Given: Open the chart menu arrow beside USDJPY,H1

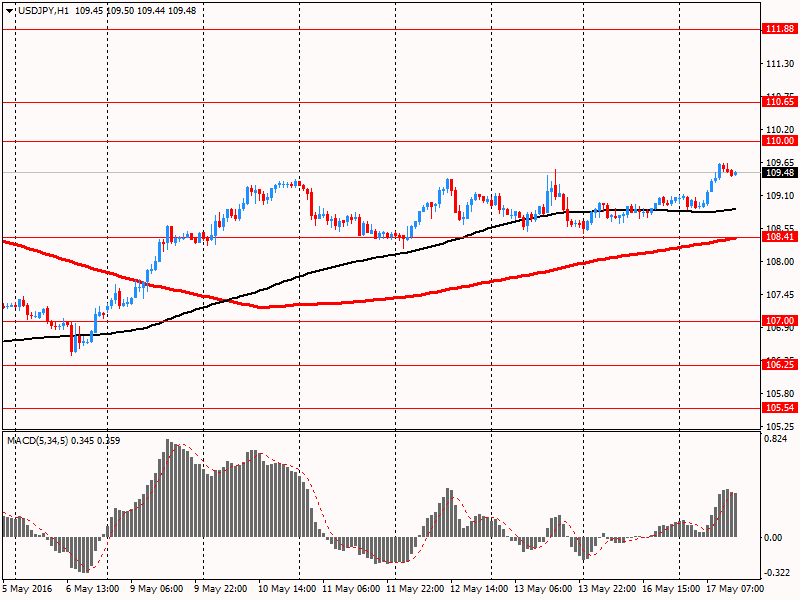Looking at the screenshot, I should (10, 11).
